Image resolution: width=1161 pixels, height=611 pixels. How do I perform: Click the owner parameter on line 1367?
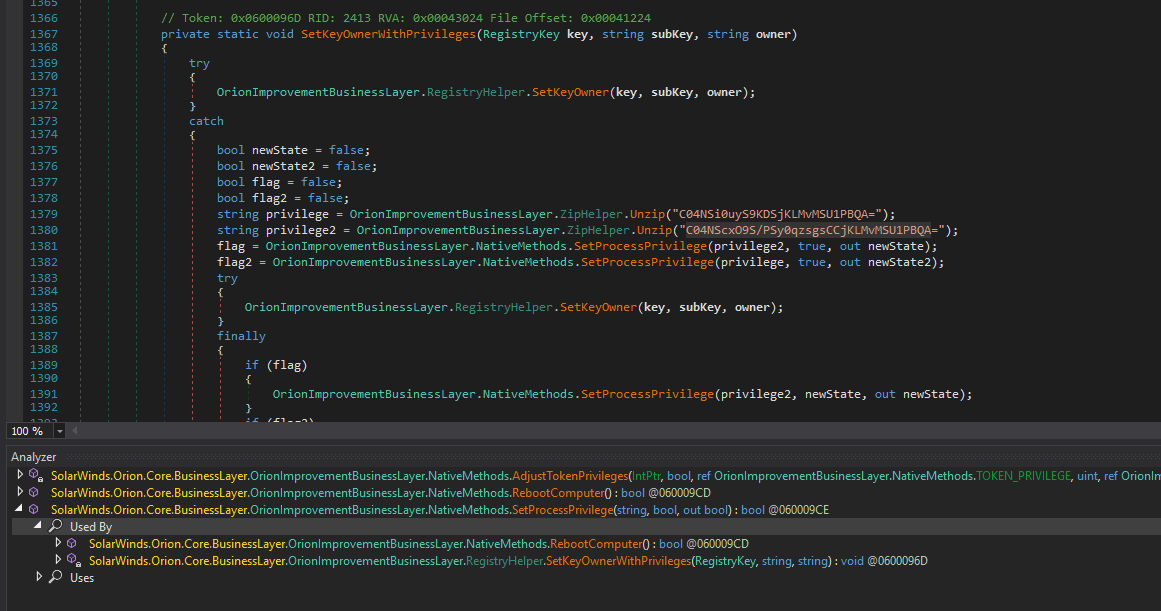click(773, 34)
